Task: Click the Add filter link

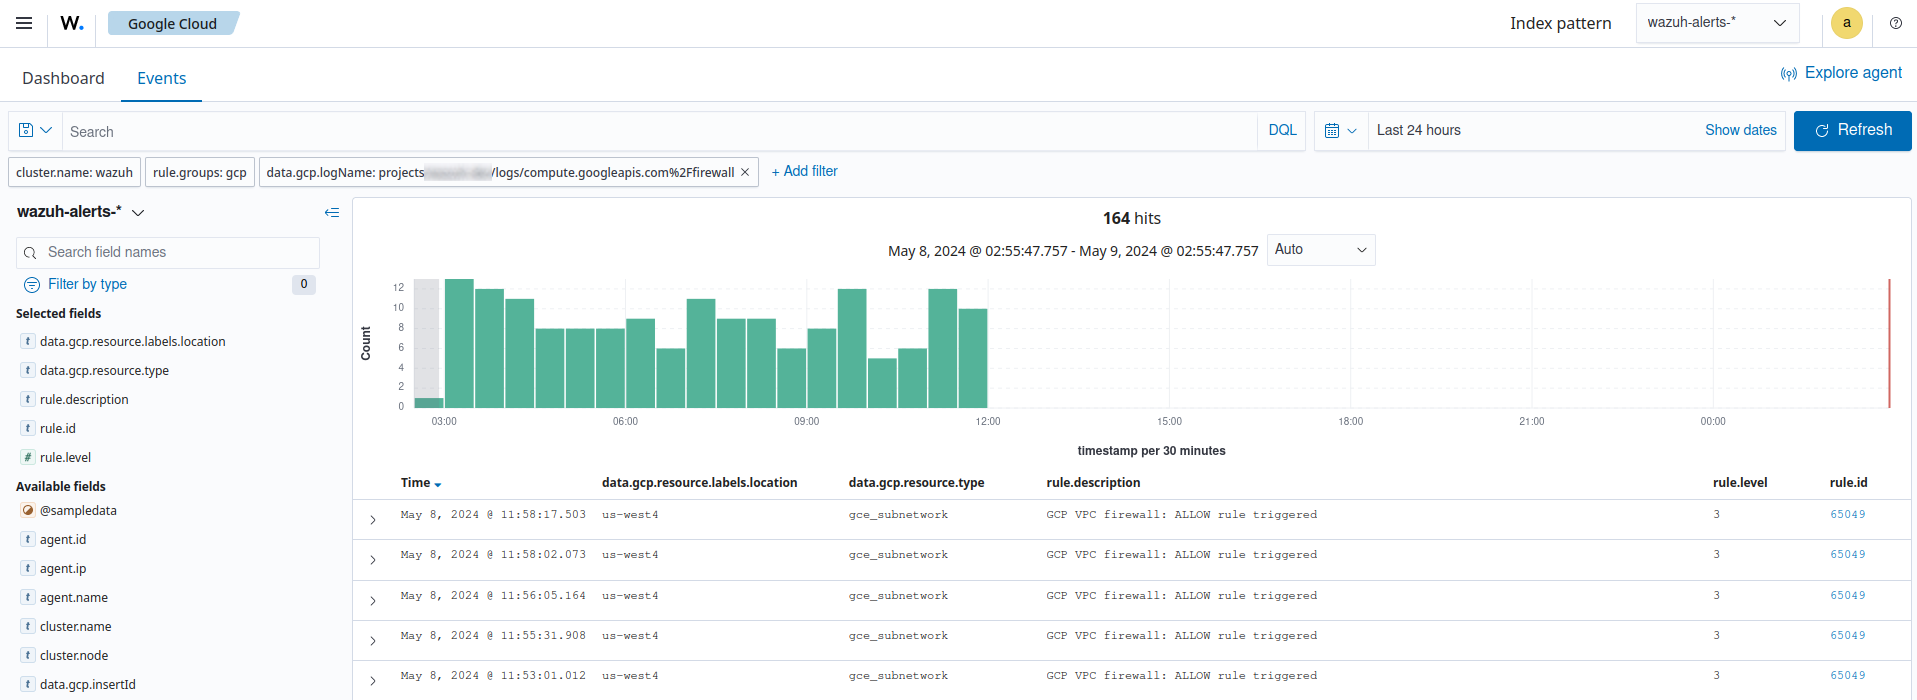Action: click(804, 172)
